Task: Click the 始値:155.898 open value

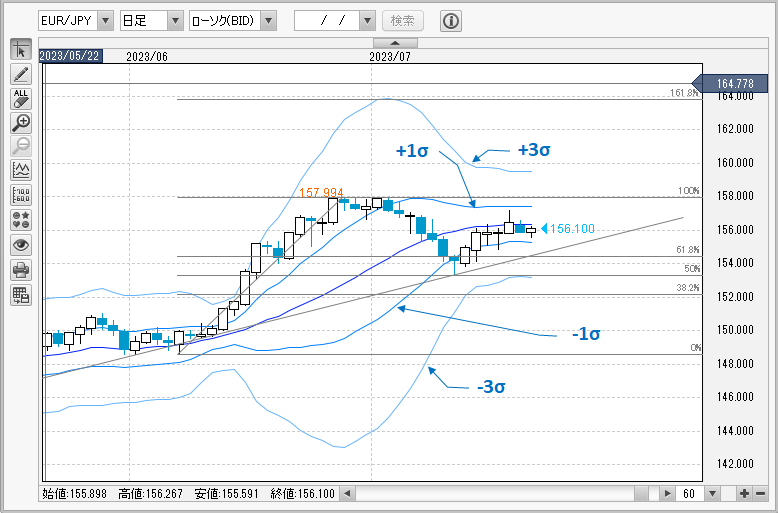Action: tap(74, 494)
